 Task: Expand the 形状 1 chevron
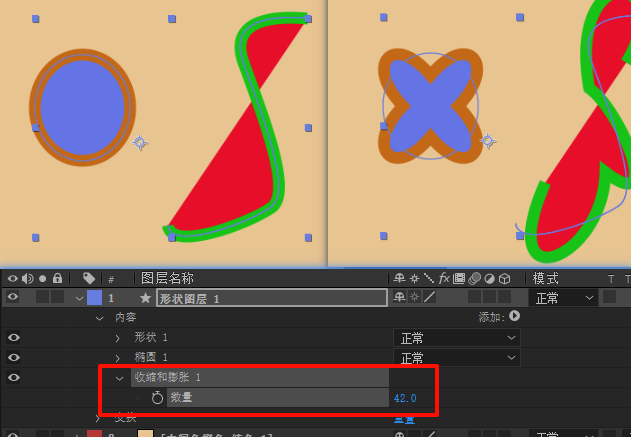point(118,338)
